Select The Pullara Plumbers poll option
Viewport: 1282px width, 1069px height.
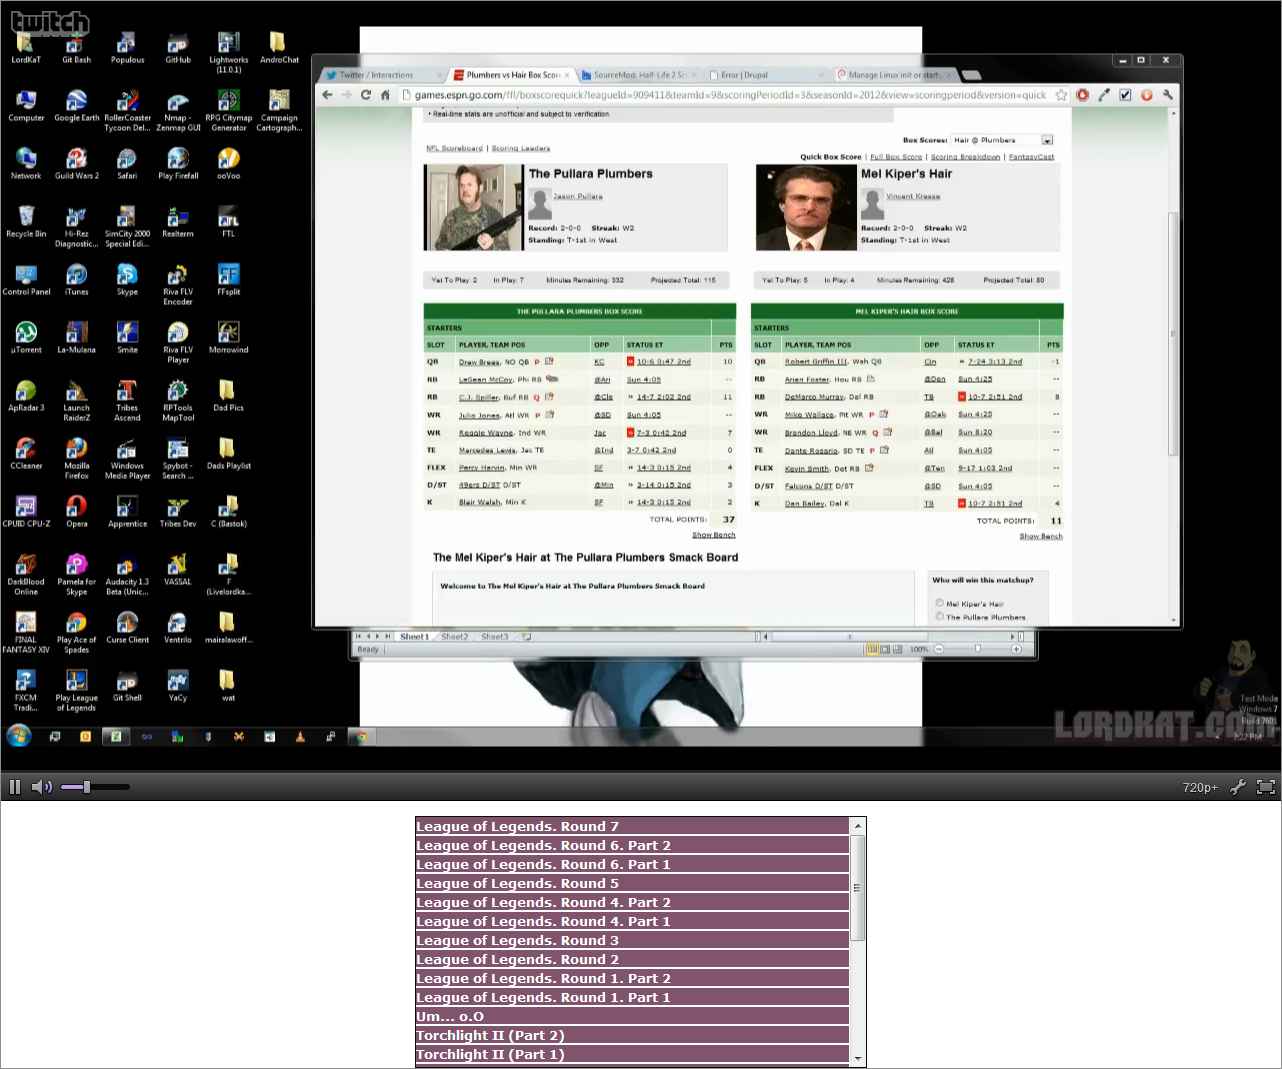pos(939,616)
